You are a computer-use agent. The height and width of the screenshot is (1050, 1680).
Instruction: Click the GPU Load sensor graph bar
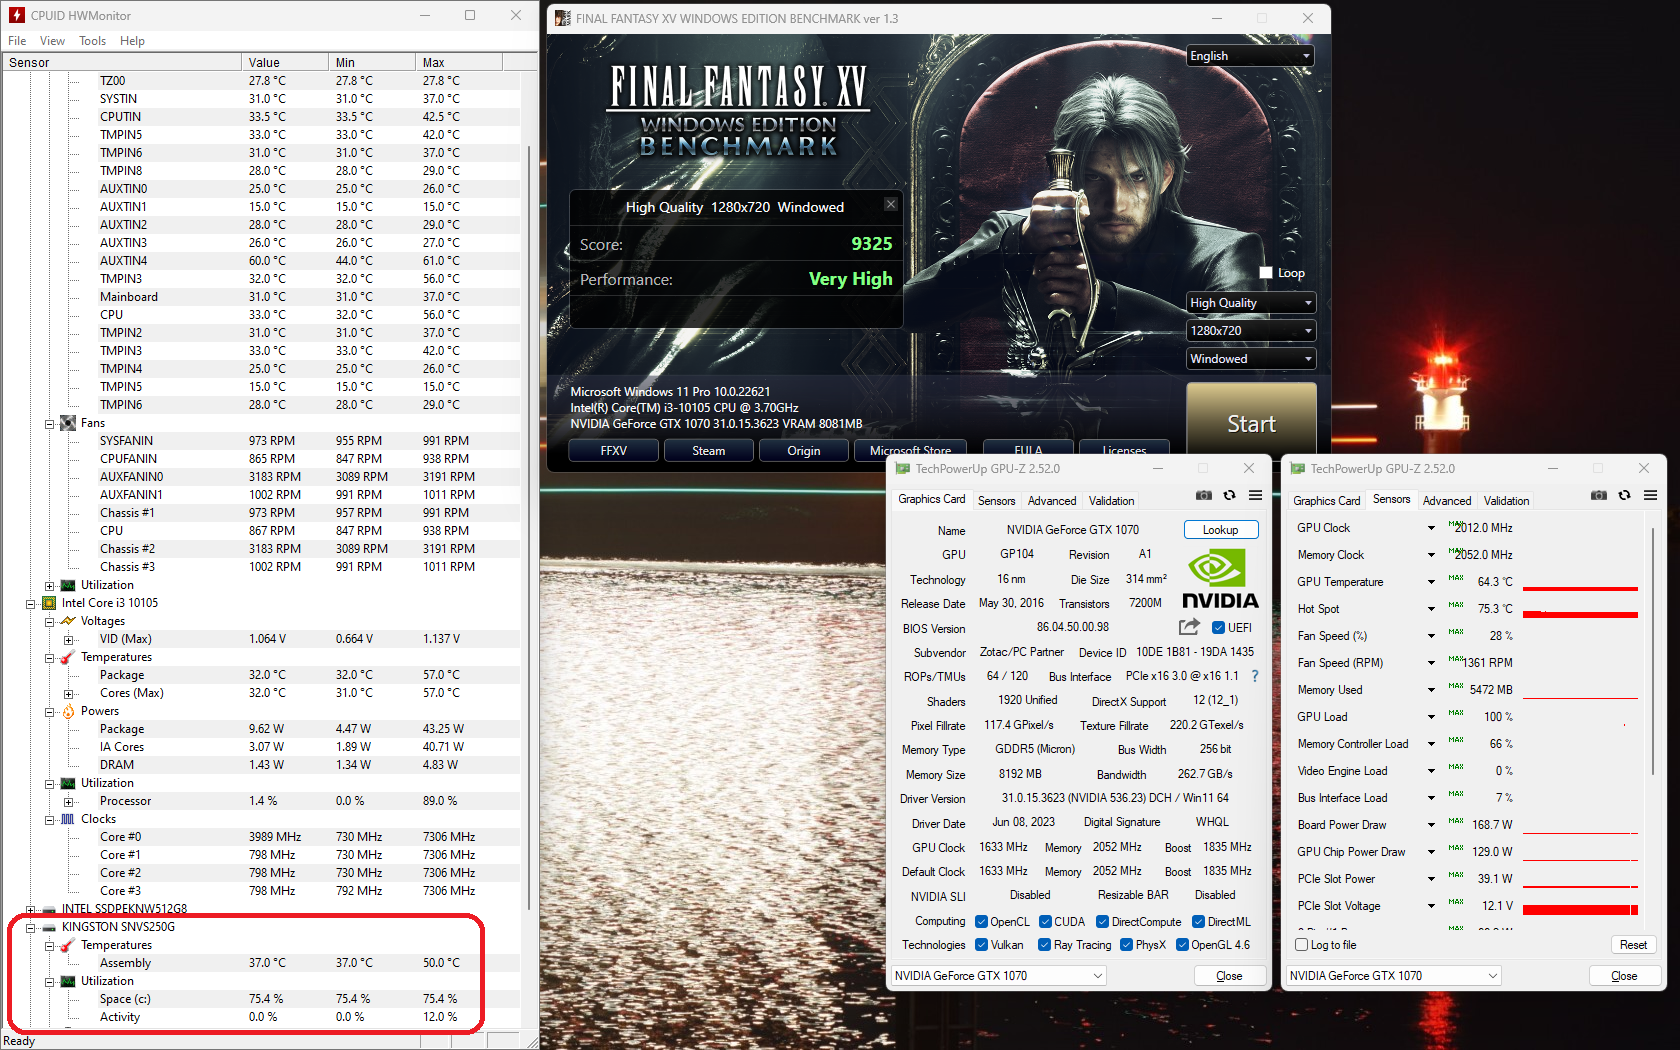(1580, 716)
